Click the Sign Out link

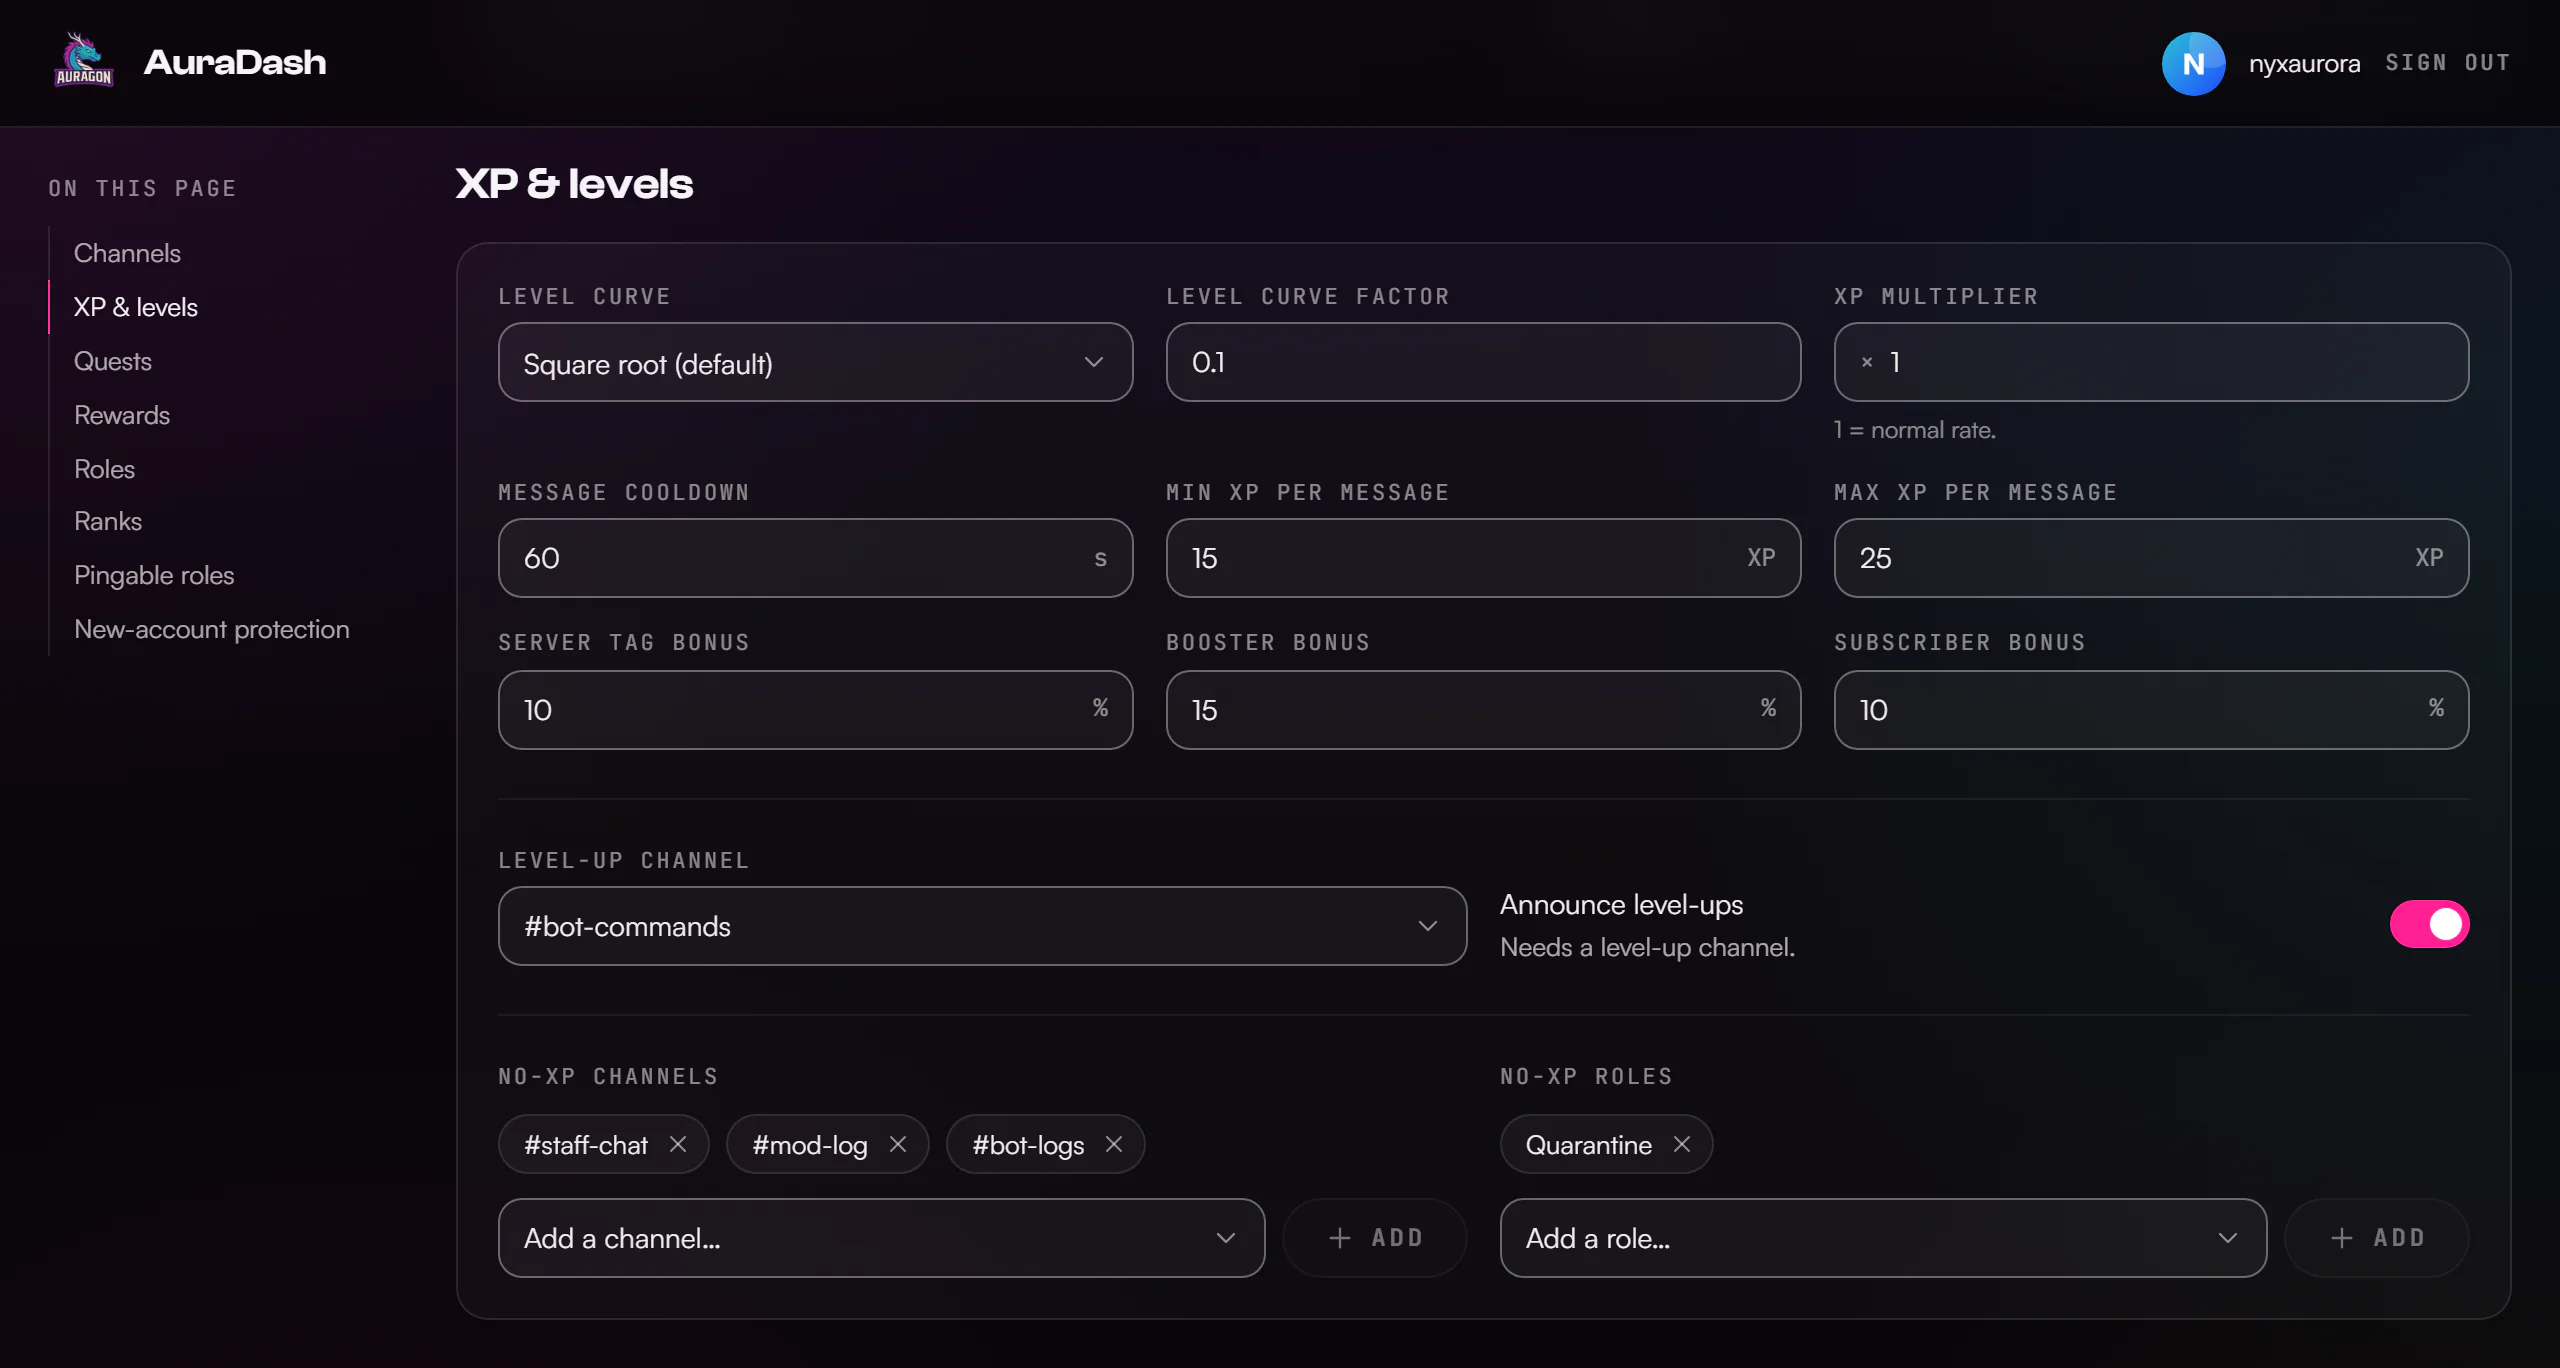tap(2448, 63)
